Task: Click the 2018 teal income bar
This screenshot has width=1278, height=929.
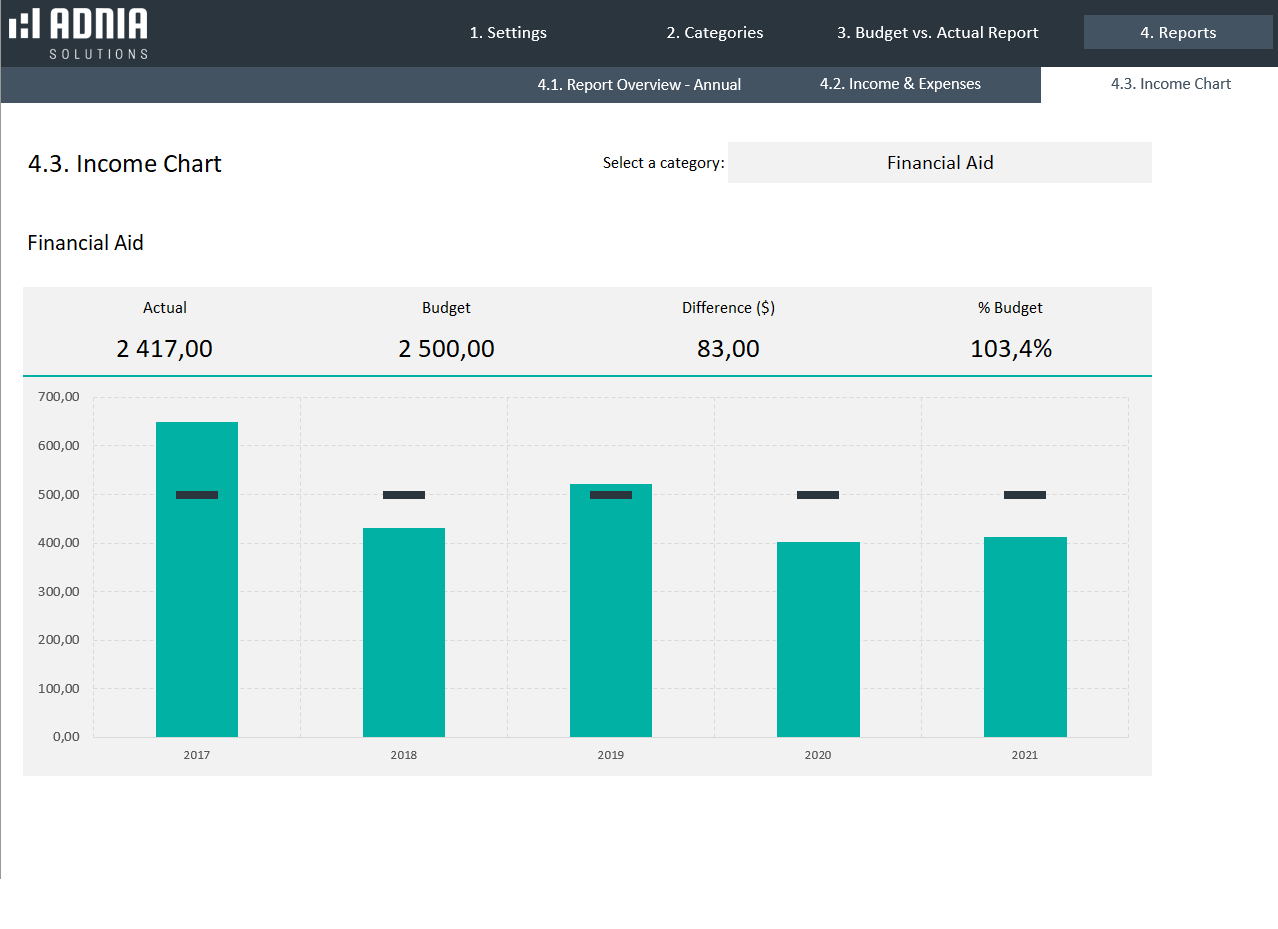Action: click(404, 640)
